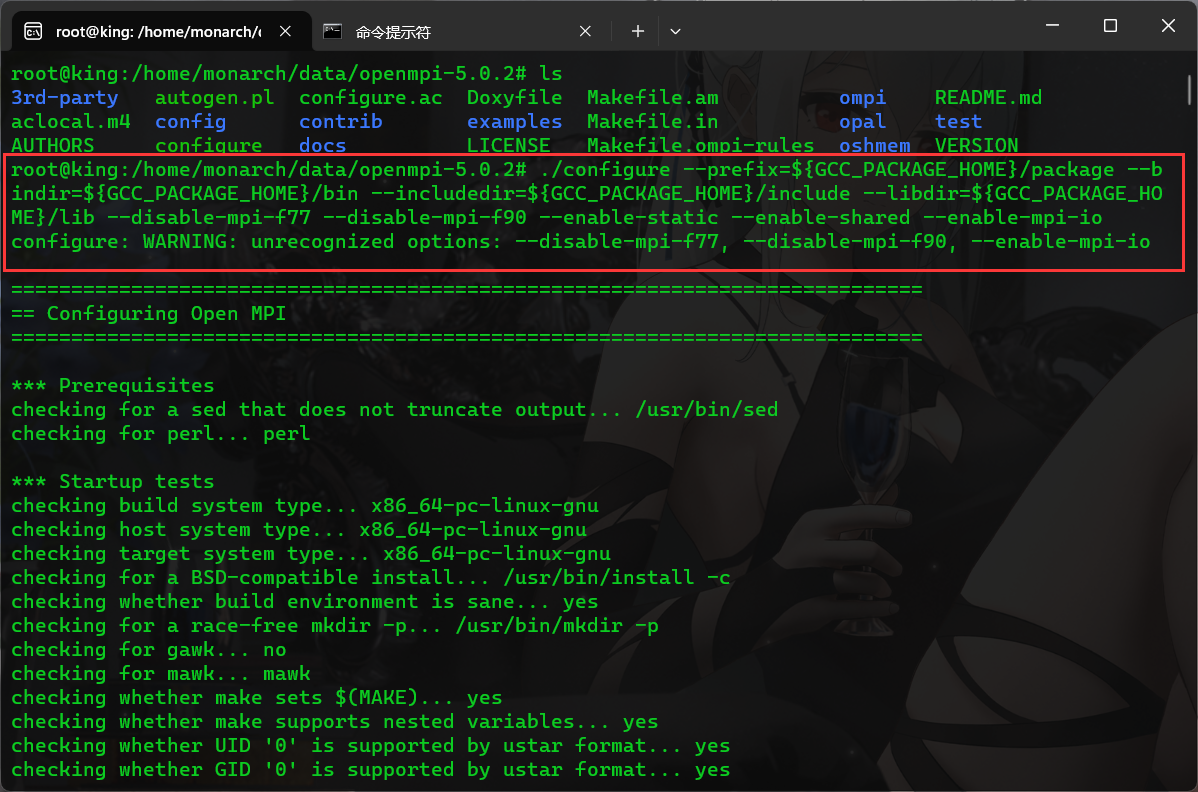Click the /usr/bin/sed output text

pos(707,409)
